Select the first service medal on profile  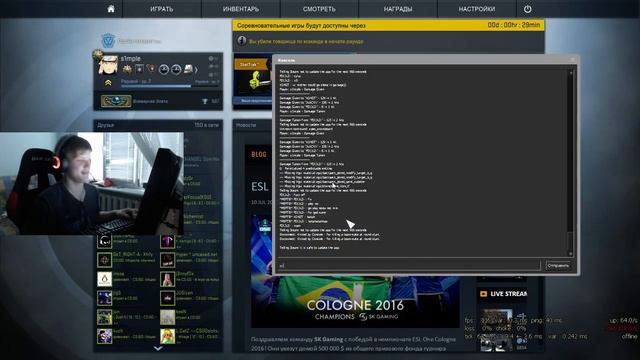(127, 69)
